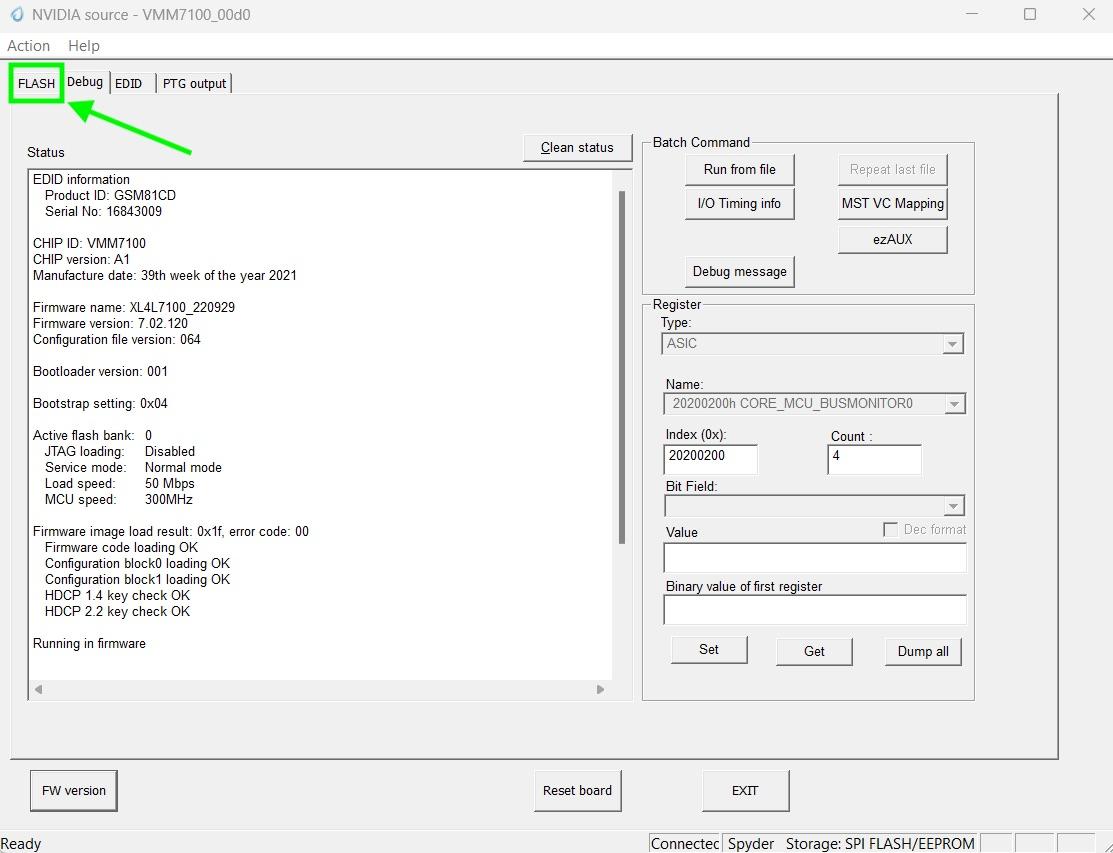Show I/O Timing info
The height and width of the screenshot is (853, 1113).
pos(739,203)
